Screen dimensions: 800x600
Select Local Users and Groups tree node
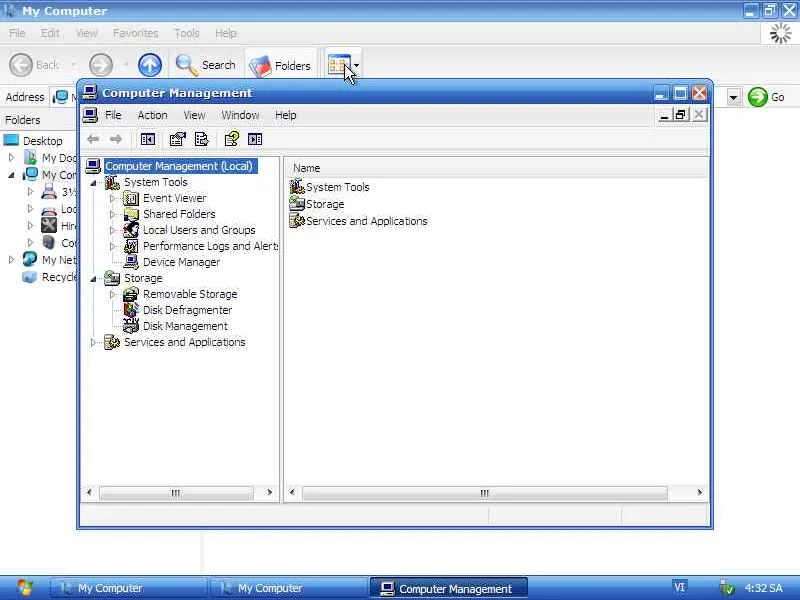tap(199, 230)
